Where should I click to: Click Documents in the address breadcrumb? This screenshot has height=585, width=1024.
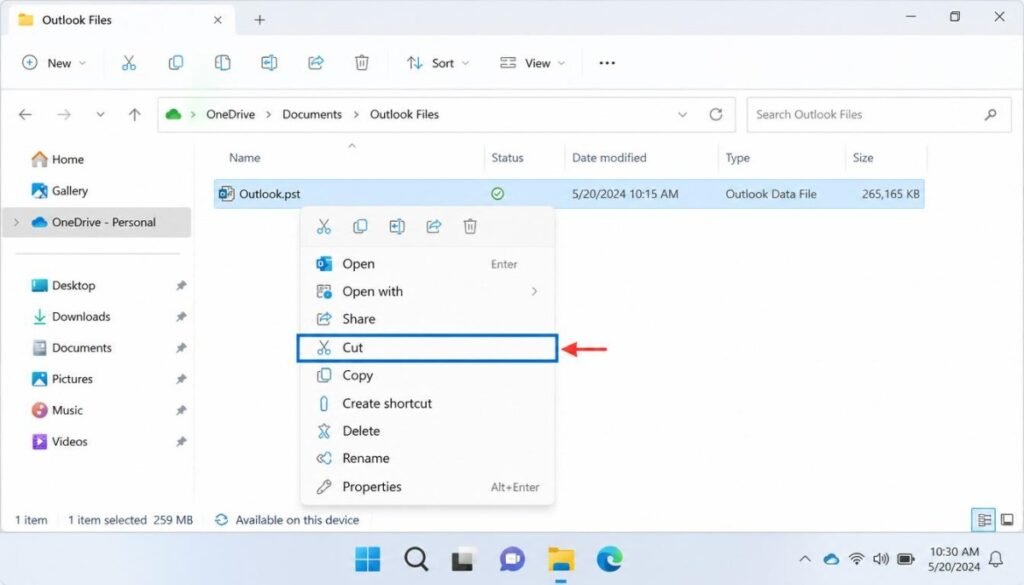pos(312,114)
